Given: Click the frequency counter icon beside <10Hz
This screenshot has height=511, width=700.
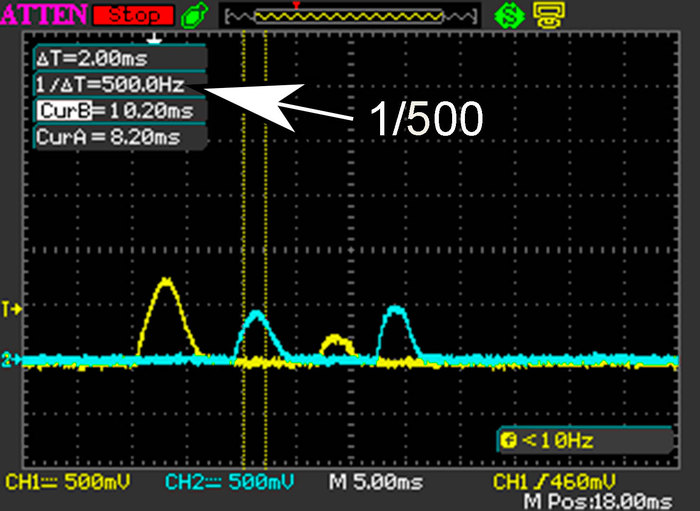Looking at the screenshot, I should tap(508, 439).
